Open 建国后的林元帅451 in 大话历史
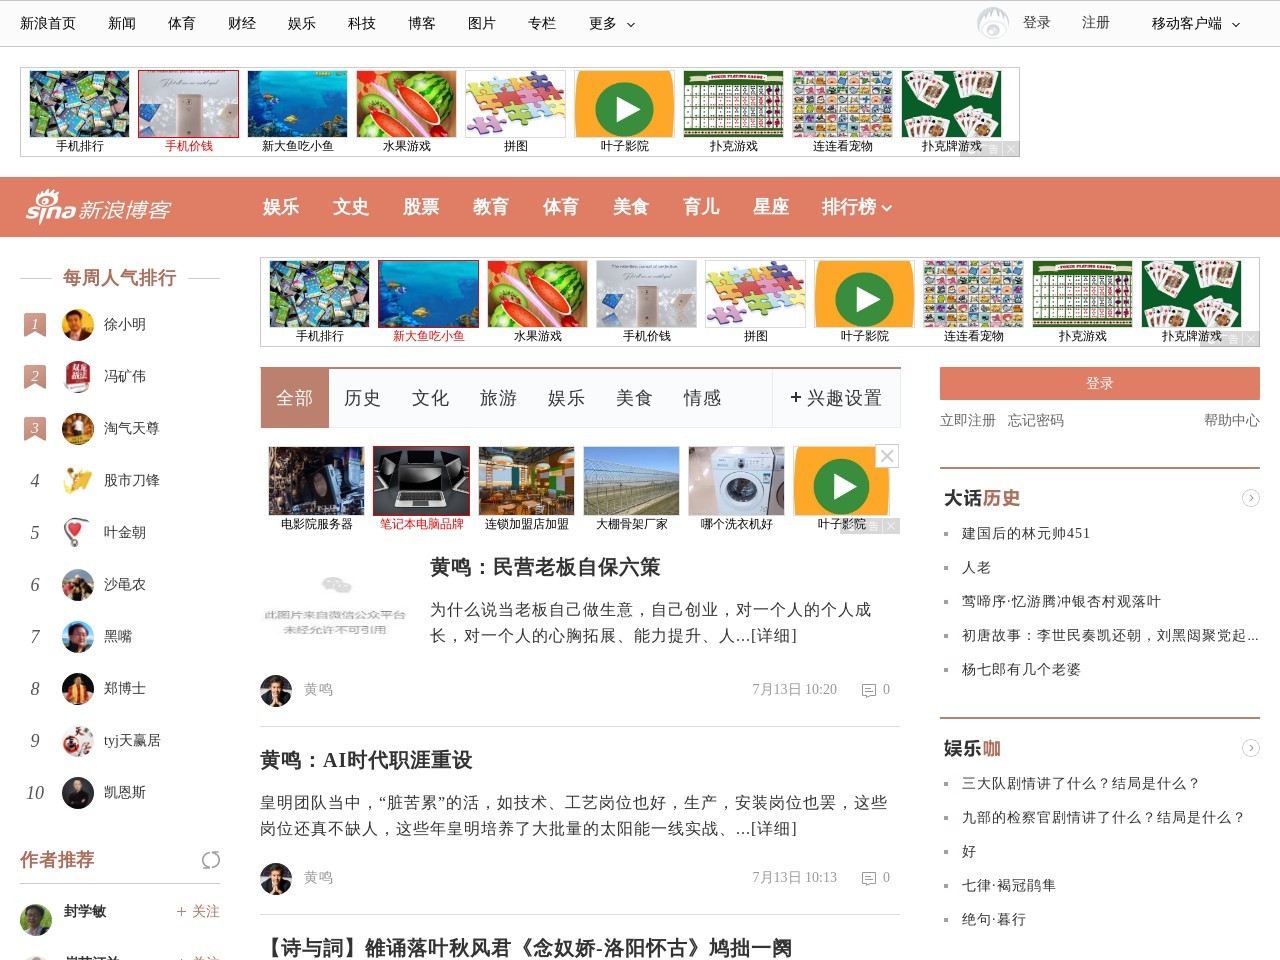Viewport: 1280px width, 960px height. coord(1026,533)
